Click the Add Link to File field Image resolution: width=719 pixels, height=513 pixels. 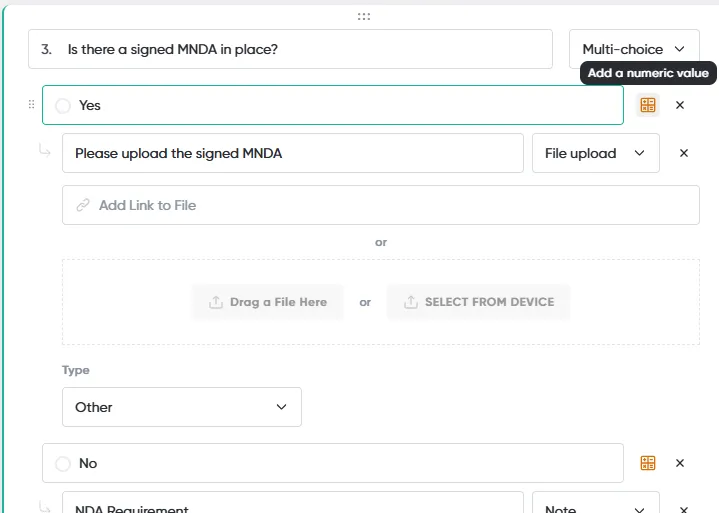[x=381, y=205]
